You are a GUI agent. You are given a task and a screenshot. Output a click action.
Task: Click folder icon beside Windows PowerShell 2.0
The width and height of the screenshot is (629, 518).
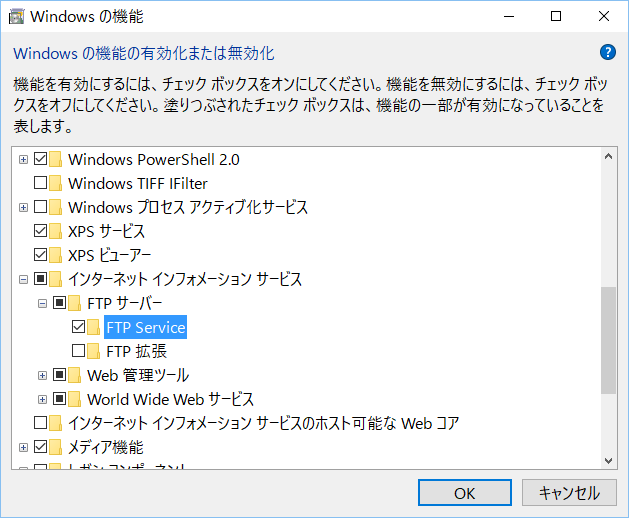55,159
